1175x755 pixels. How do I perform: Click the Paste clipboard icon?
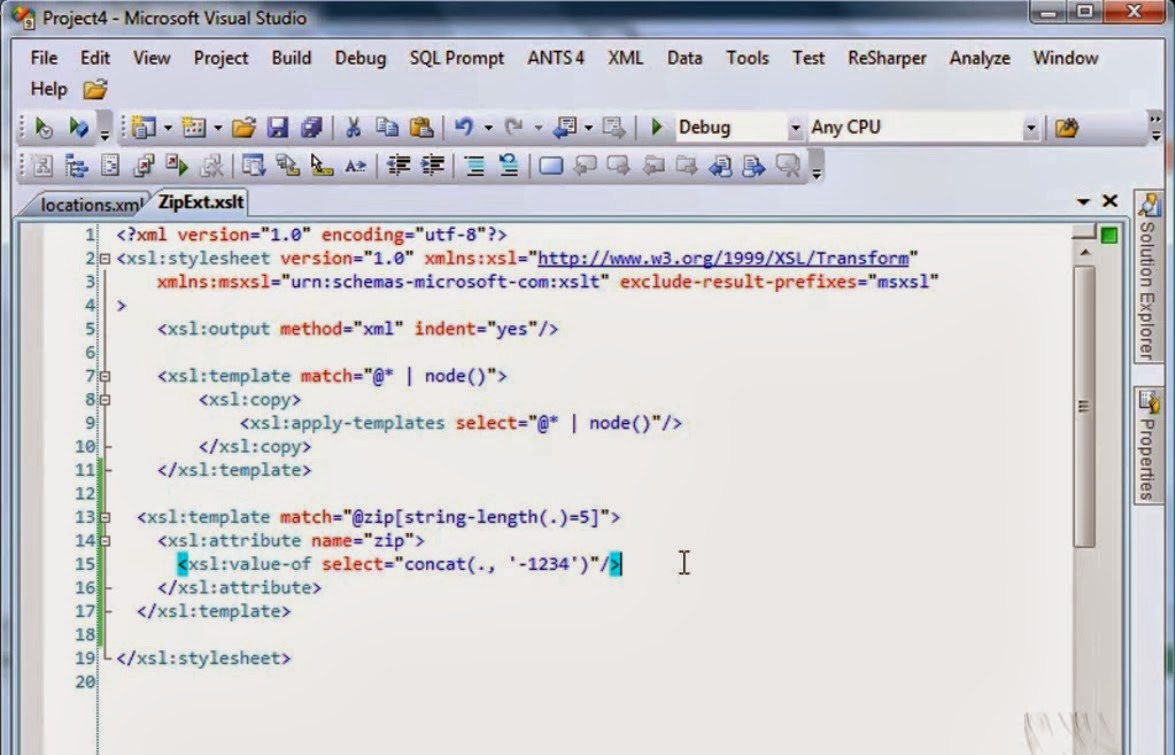coord(421,127)
